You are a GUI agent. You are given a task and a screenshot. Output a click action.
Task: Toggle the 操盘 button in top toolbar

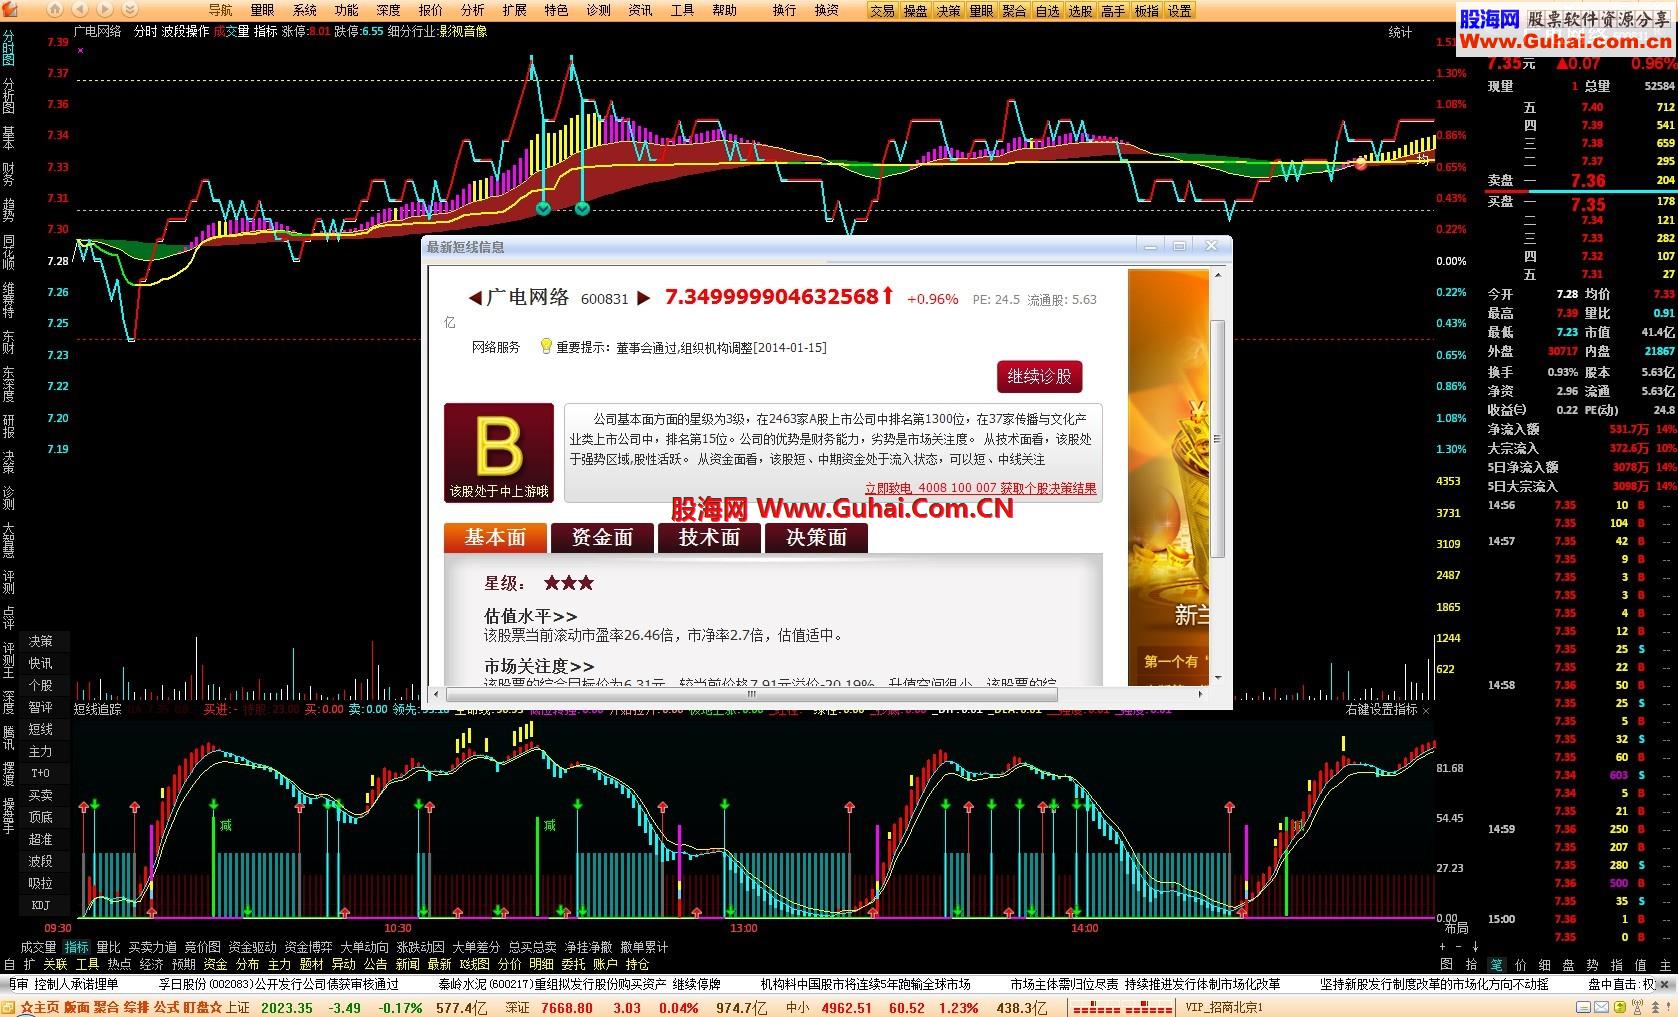[915, 10]
